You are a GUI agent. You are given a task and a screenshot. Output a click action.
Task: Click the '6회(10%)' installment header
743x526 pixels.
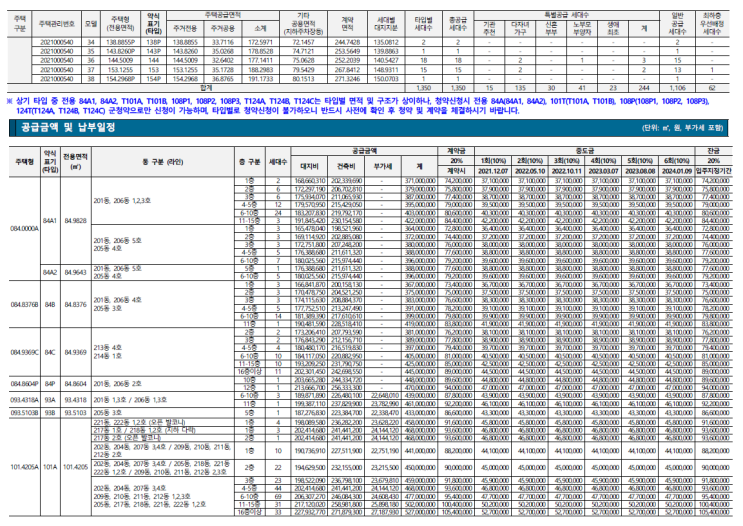[x=677, y=161]
